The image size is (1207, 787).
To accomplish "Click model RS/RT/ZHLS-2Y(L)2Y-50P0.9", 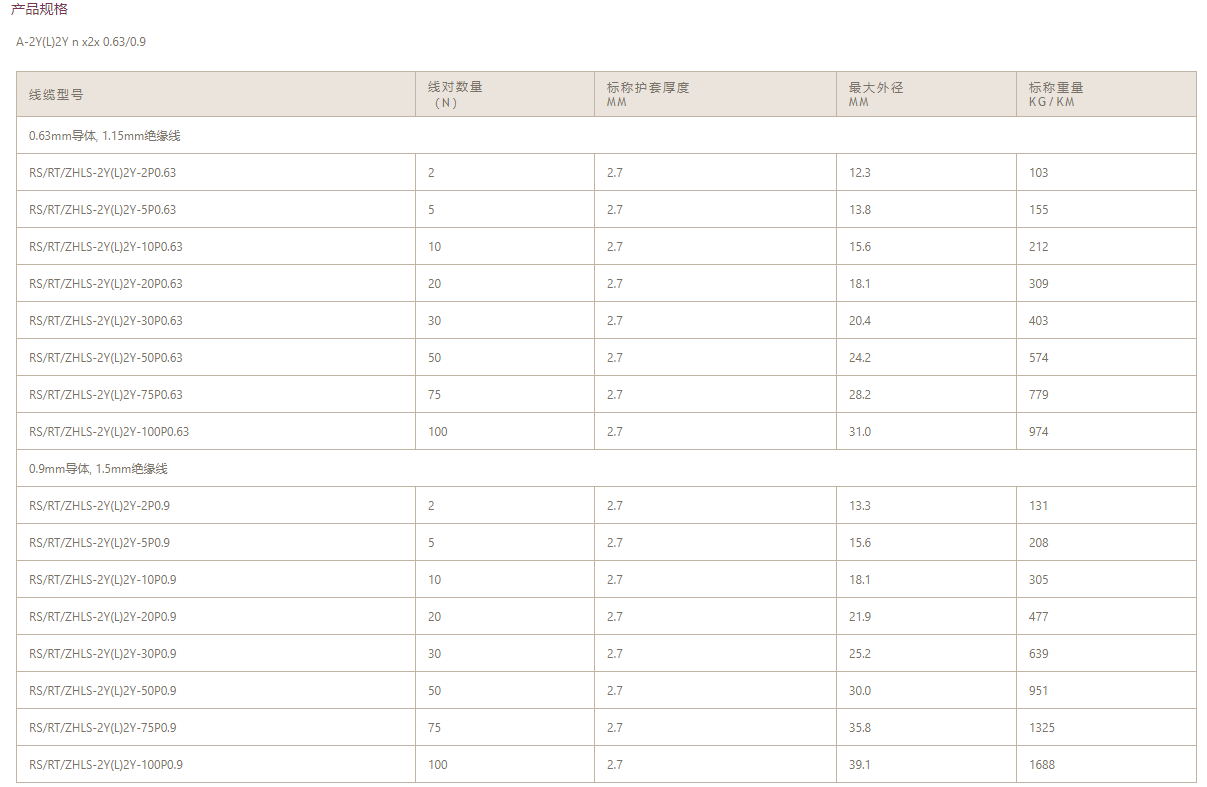I will (x=103, y=691).
